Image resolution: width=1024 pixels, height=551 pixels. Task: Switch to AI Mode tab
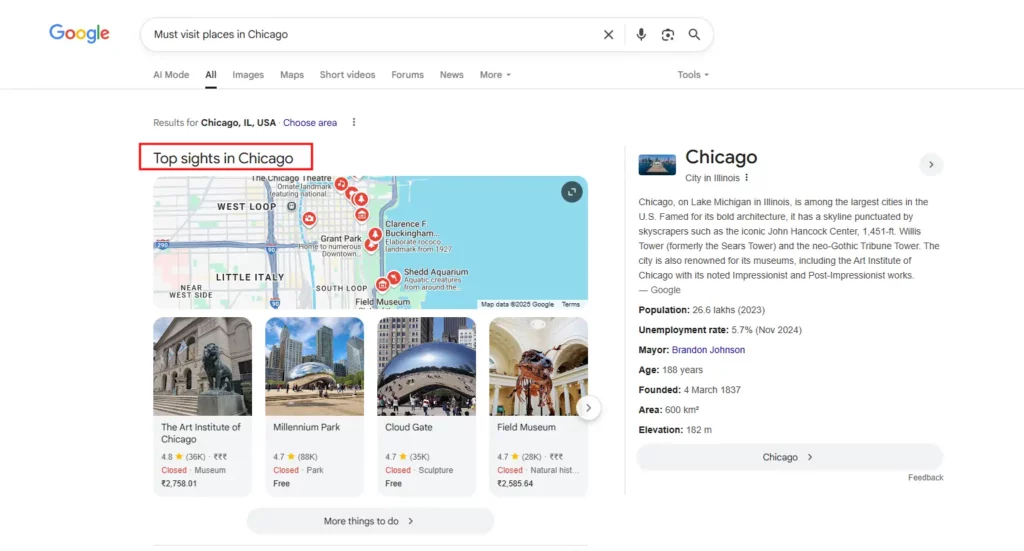click(x=171, y=74)
